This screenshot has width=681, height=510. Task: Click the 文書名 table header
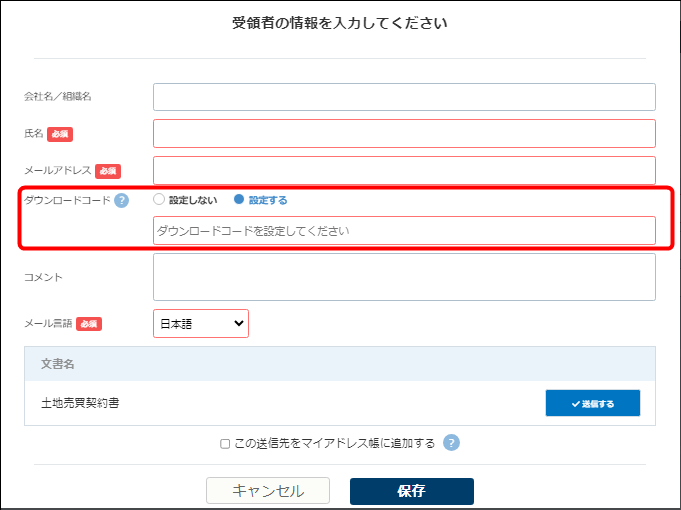point(57,364)
